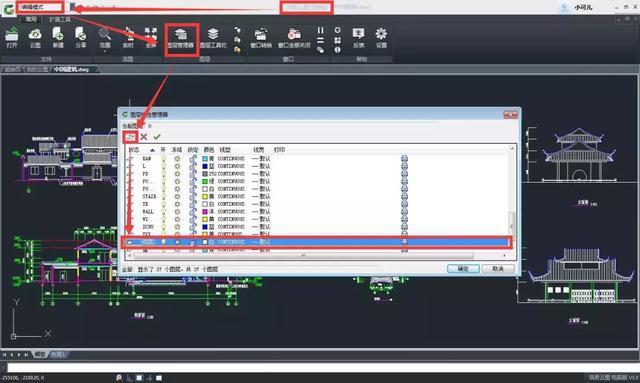Toggle lock icon for L layer
Viewport: 640px width, 383px height.
(x=192, y=166)
